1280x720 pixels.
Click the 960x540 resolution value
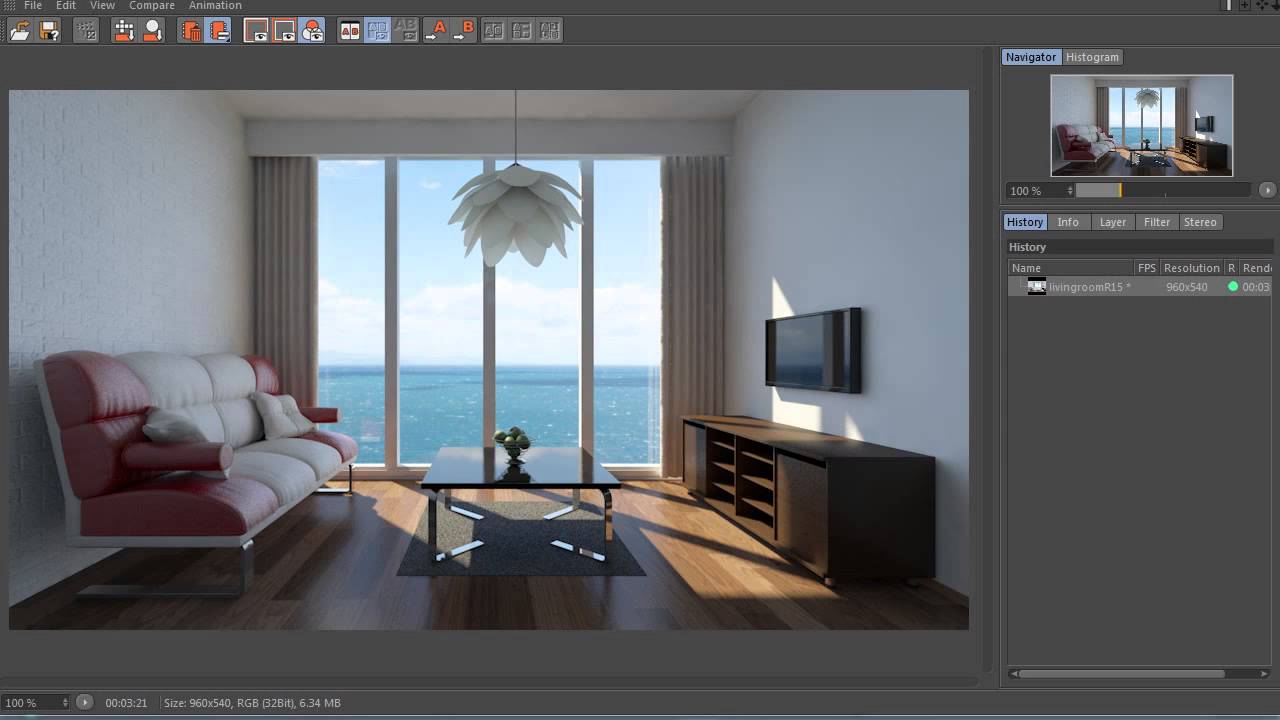(x=1187, y=287)
